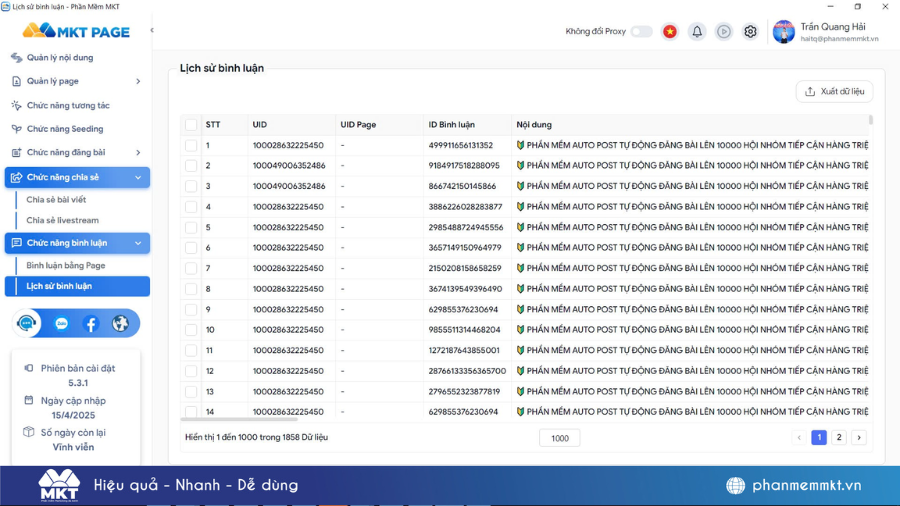The image size is (900, 506).
Task: Select Lịch sử bình luận submenu
Action: [x=77, y=286]
